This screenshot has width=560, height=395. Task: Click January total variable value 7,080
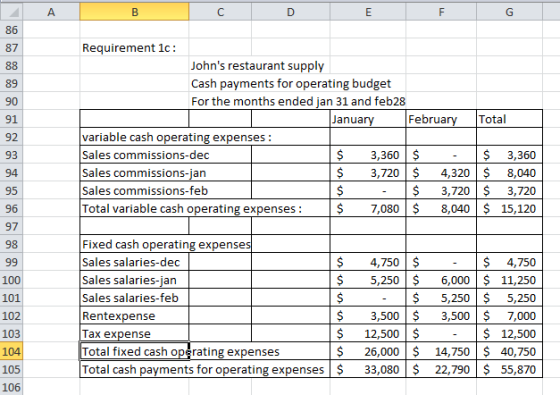[x=368, y=208]
